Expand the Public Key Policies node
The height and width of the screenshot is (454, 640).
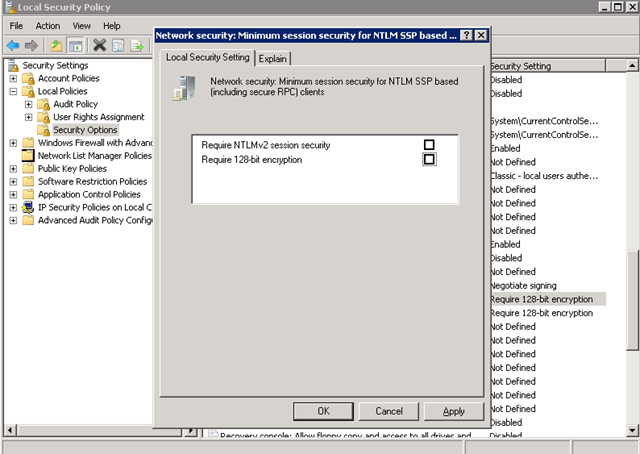(x=13, y=169)
